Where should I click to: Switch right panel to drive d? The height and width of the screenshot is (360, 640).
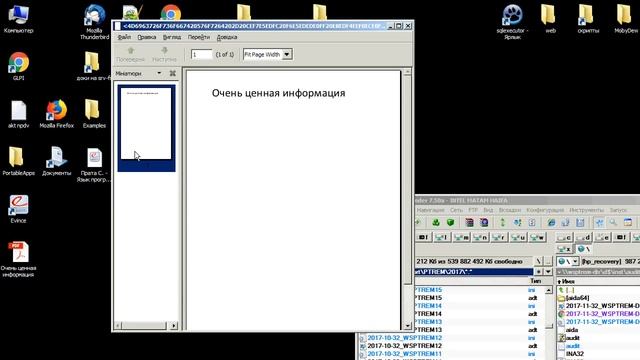pos(584,237)
